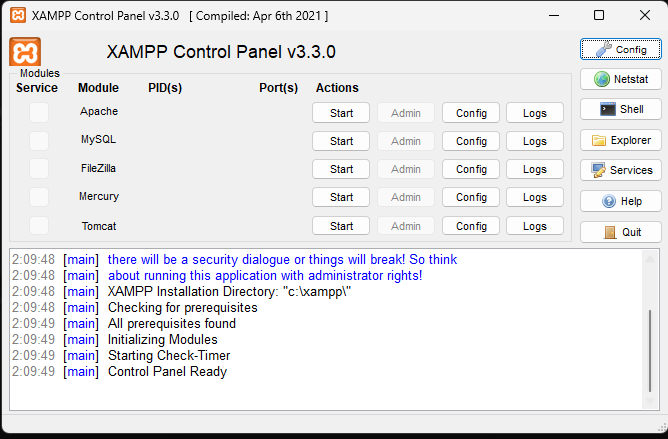Click the XAMPP orange logo icon

pyautogui.click(x=24, y=52)
